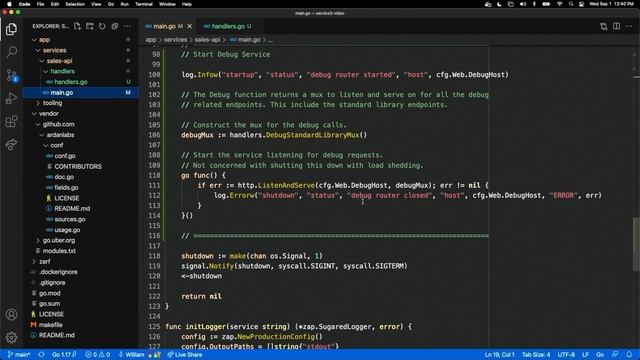
Task: Click the editor vertical scrollbar thumb
Action: 636,244
